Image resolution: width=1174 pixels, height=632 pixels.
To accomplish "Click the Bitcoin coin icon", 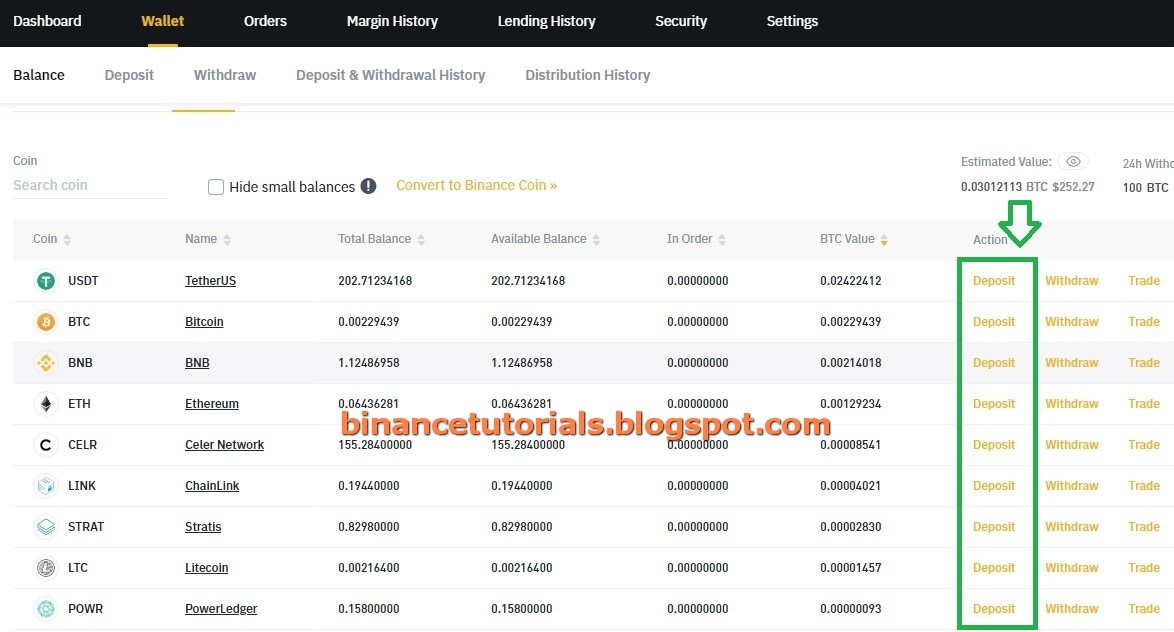I will point(45,322).
